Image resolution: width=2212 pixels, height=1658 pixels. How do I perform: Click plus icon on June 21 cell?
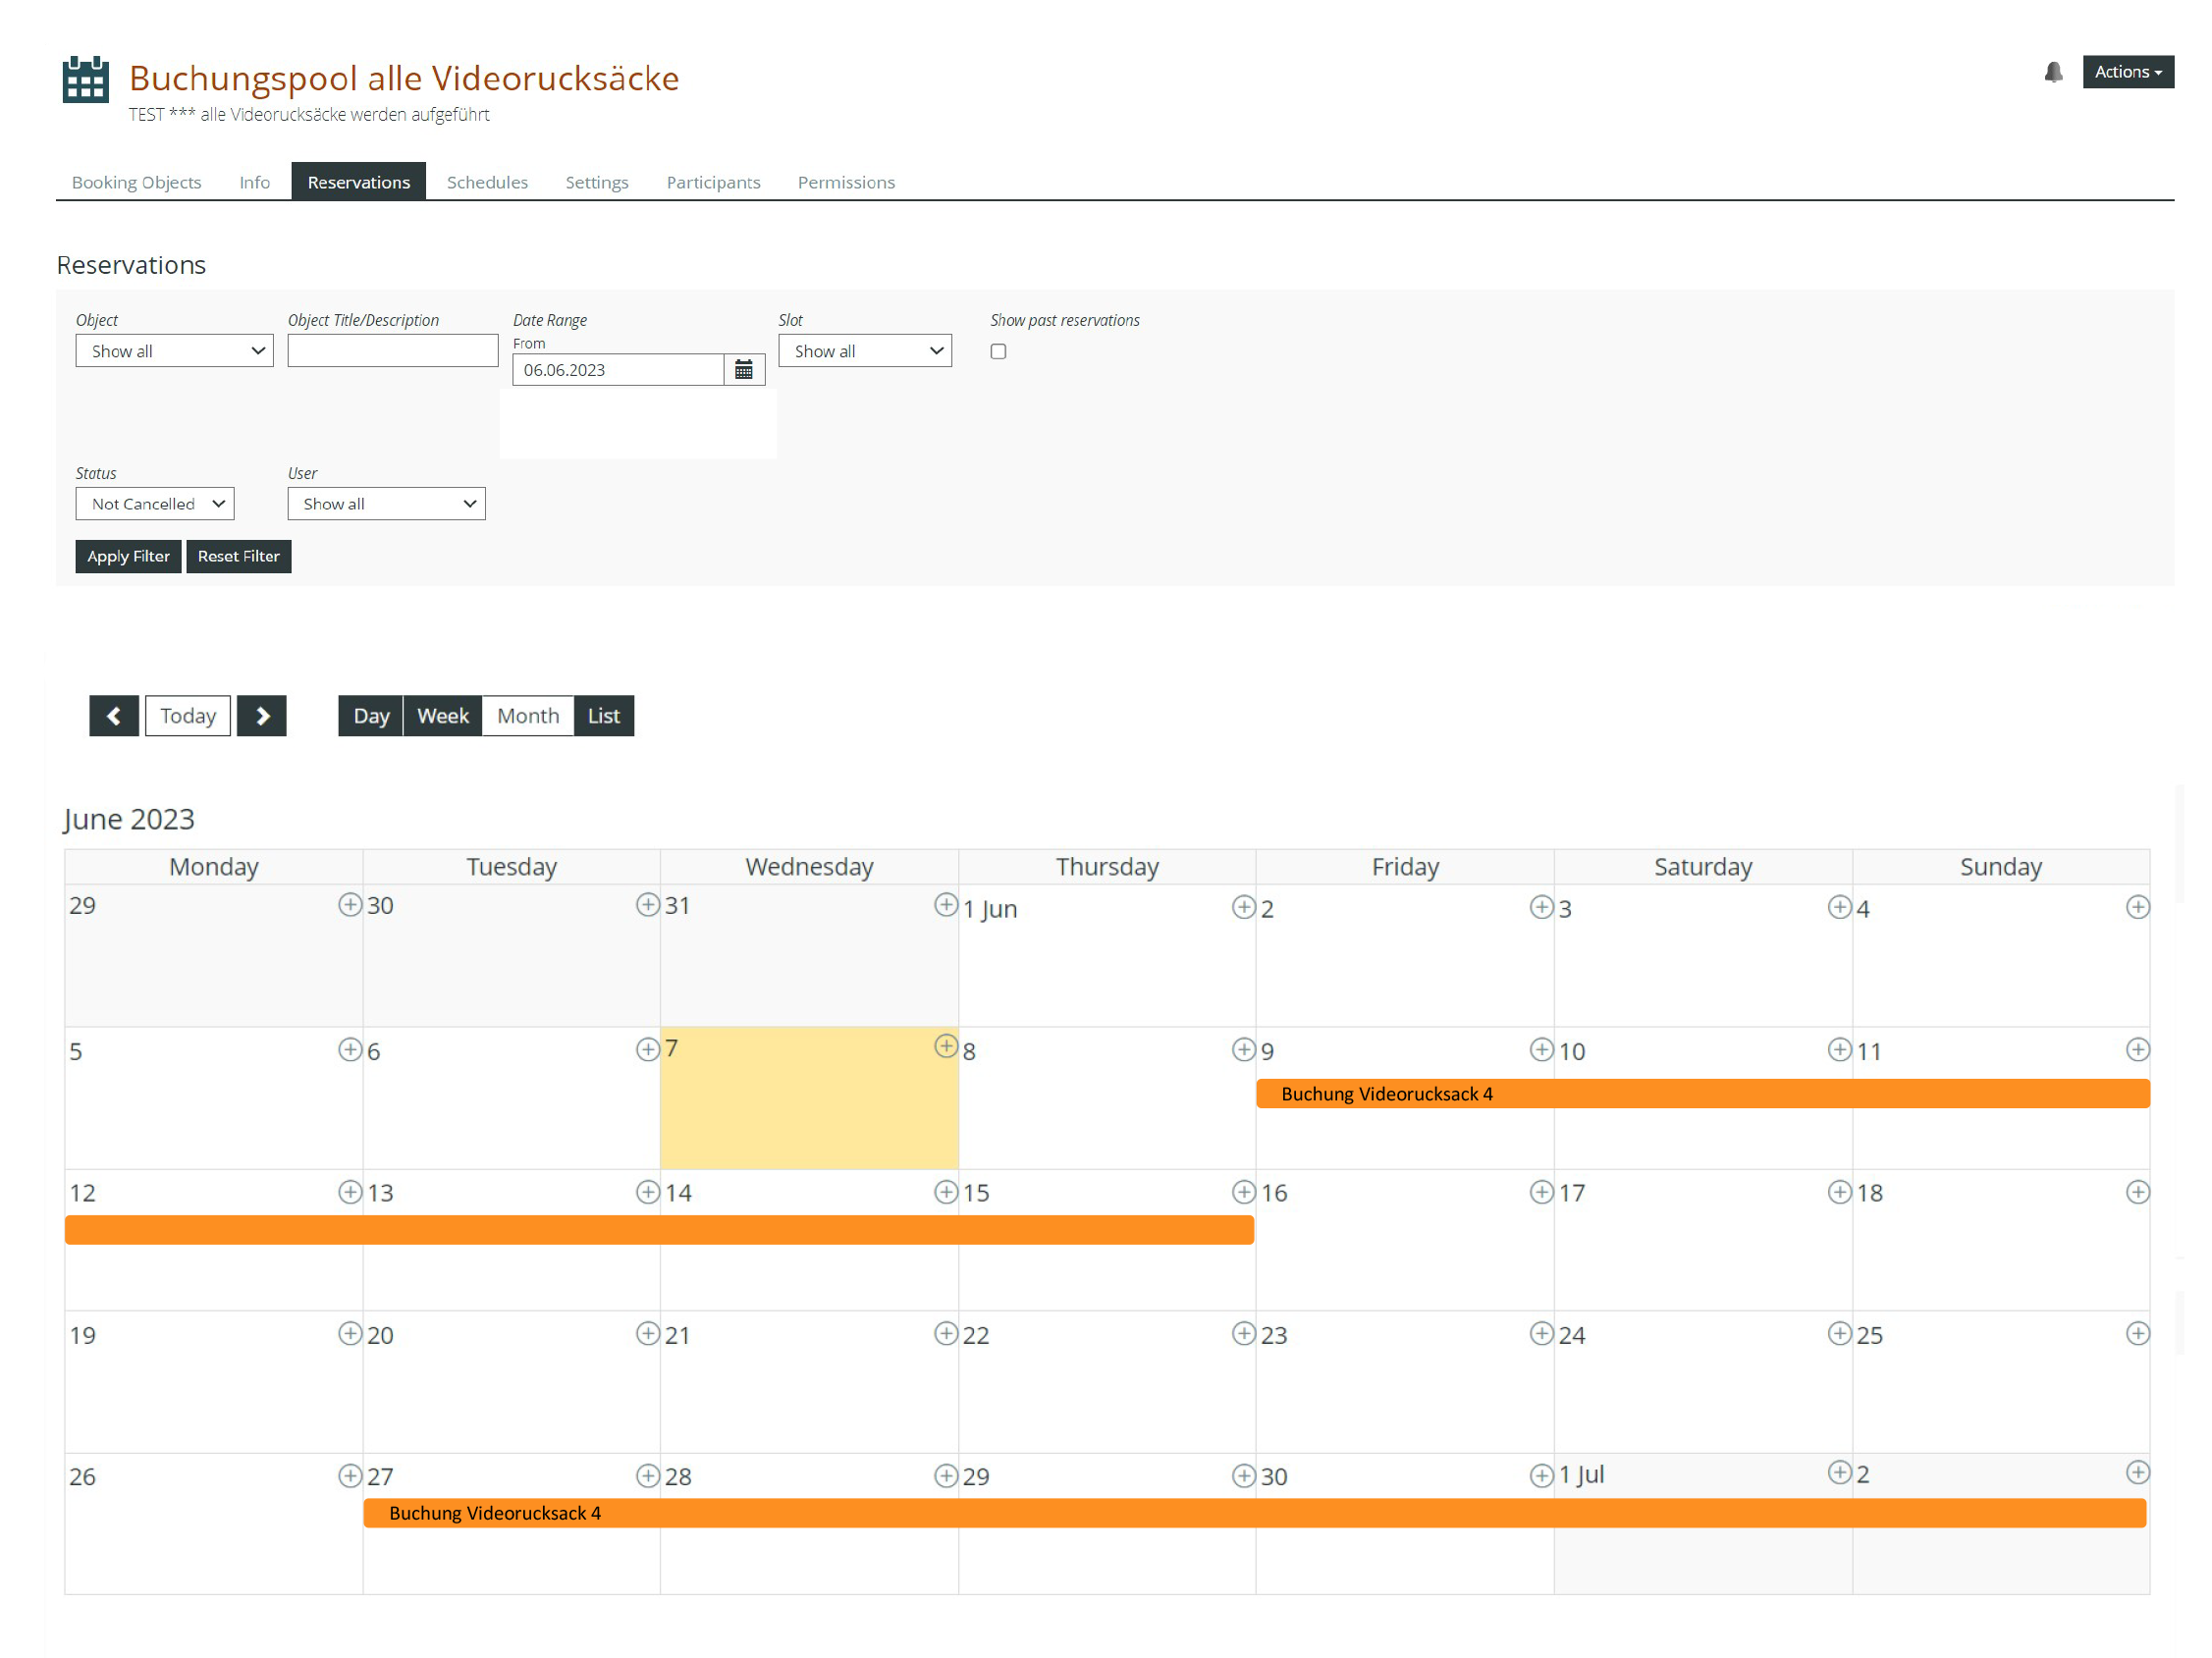(945, 1334)
